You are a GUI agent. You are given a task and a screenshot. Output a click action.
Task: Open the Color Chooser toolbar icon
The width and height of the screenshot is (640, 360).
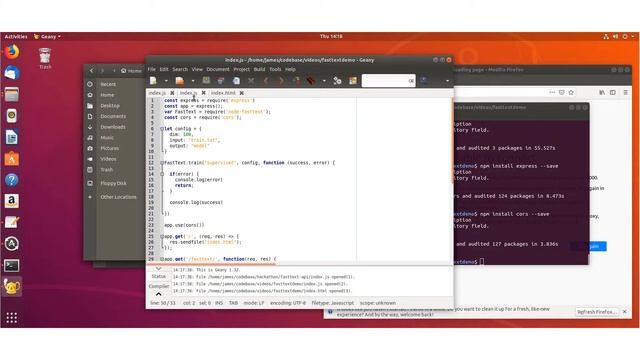(353, 81)
